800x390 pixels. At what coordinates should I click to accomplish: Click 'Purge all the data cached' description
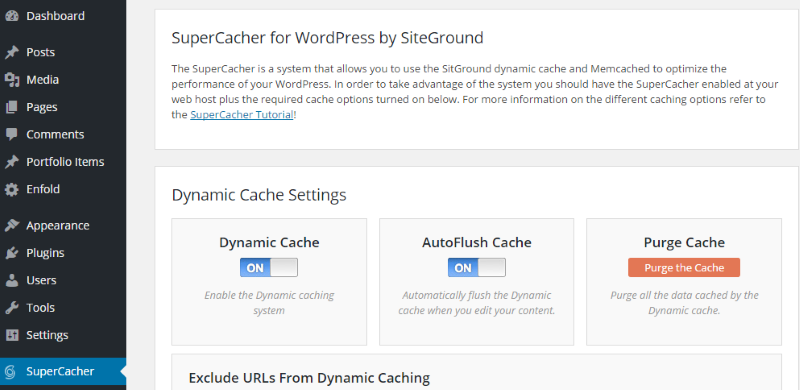(x=684, y=303)
